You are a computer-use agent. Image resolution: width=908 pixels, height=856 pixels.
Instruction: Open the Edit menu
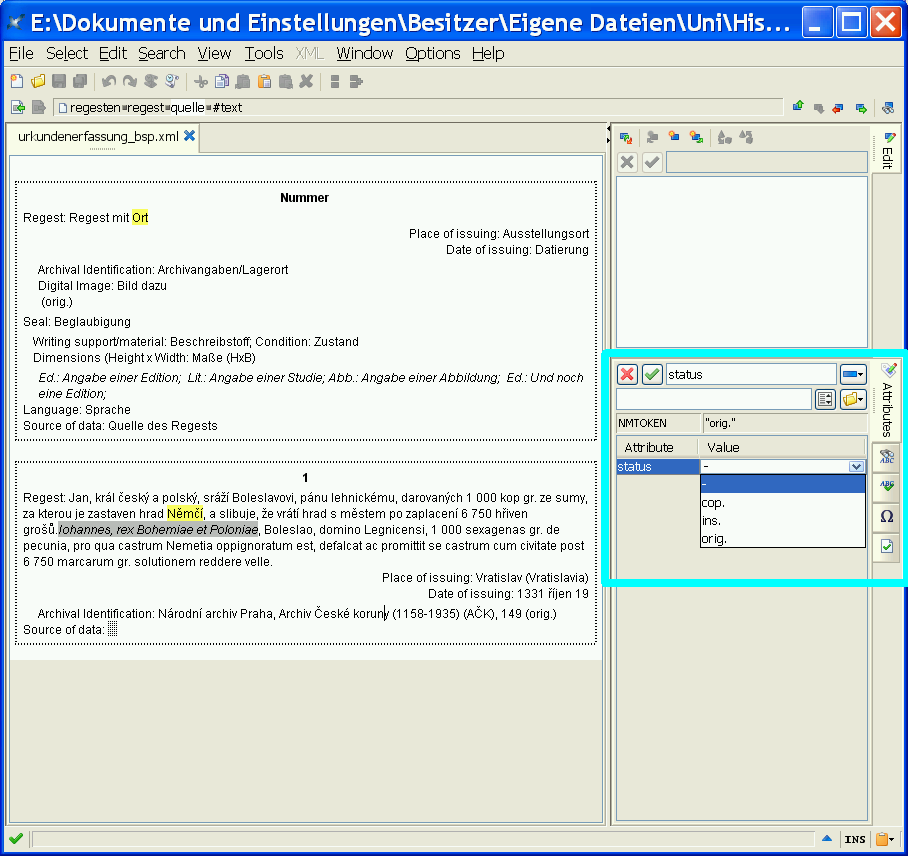pyautogui.click(x=112, y=53)
